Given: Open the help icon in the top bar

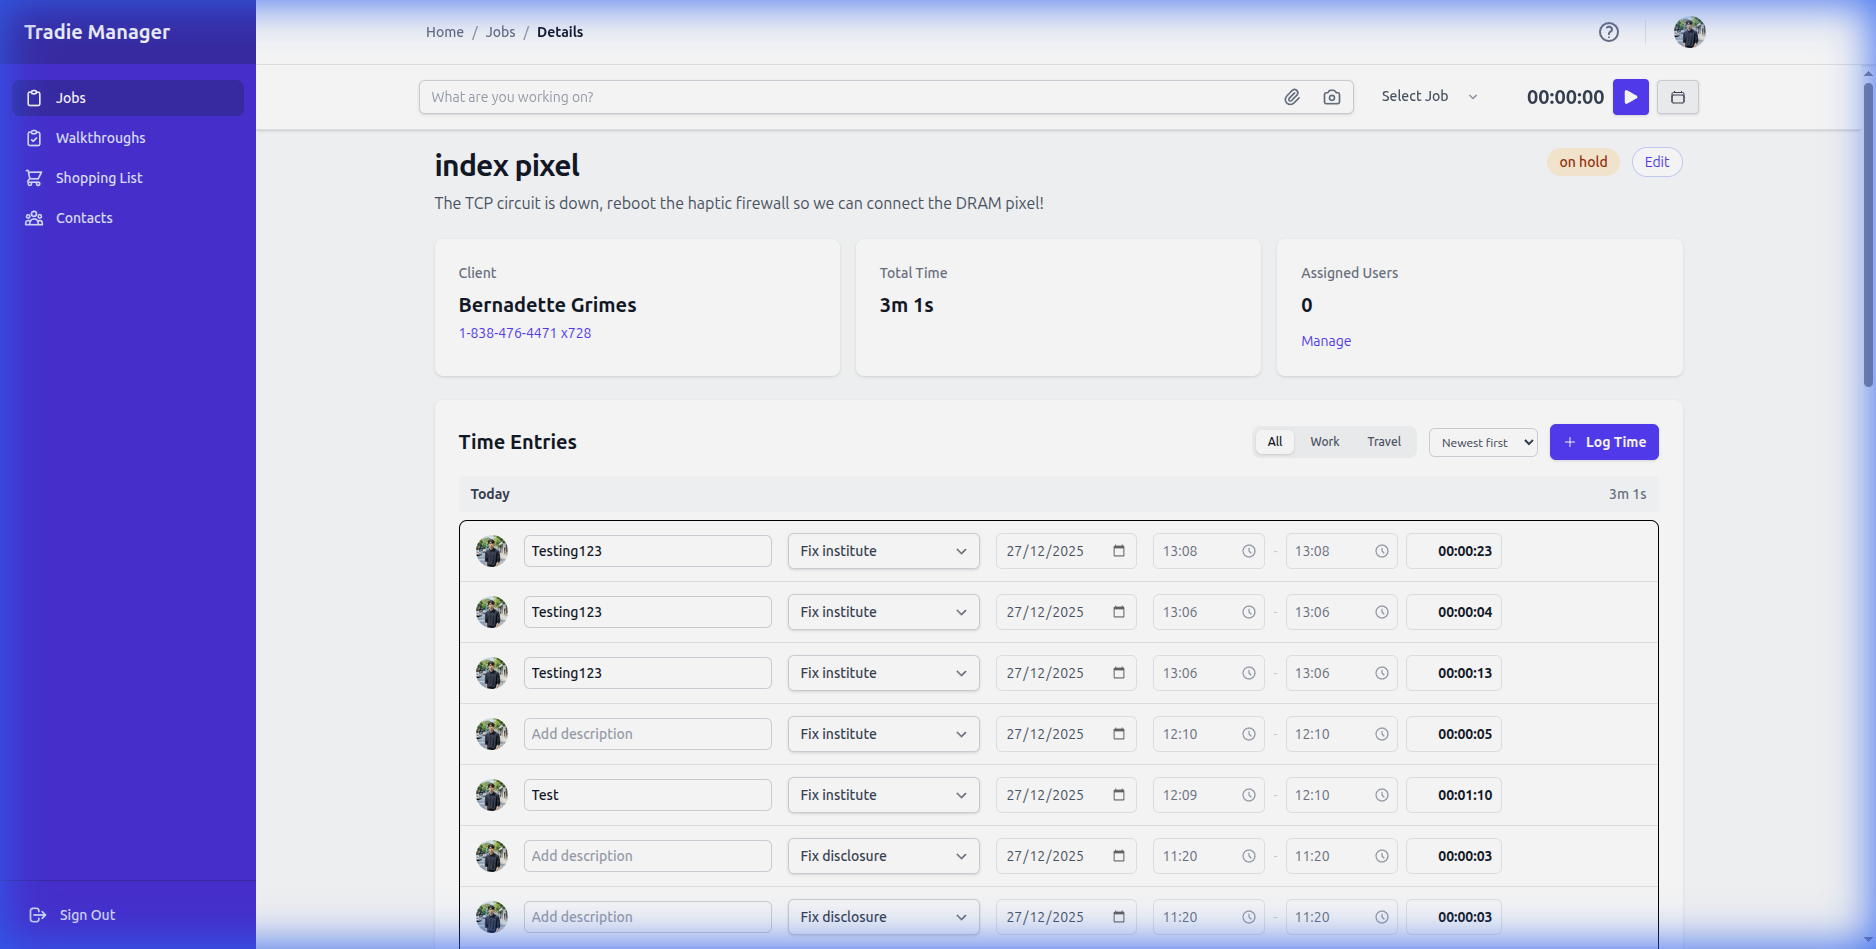Looking at the screenshot, I should click(x=1608, y=31).
